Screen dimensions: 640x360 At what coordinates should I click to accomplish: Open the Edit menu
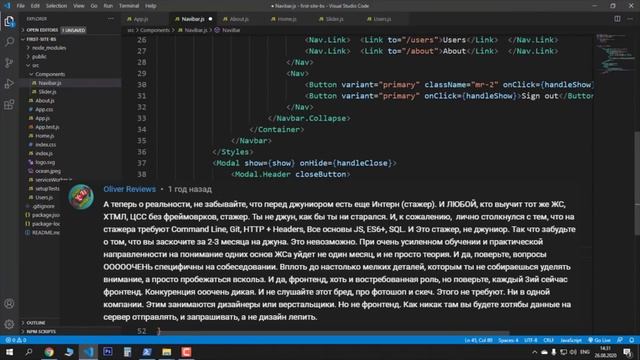(x=35, y=6)
